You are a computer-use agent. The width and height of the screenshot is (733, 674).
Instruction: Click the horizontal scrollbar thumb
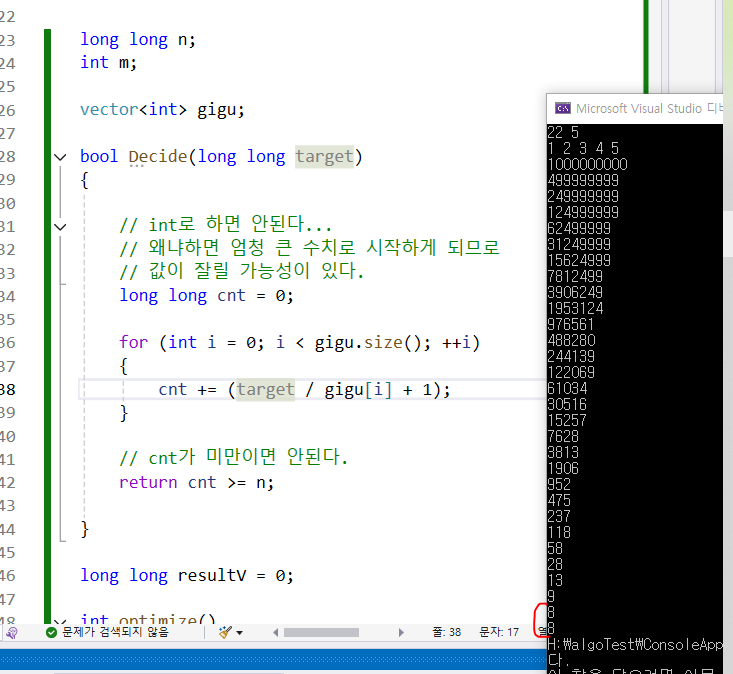coord(322,632)
